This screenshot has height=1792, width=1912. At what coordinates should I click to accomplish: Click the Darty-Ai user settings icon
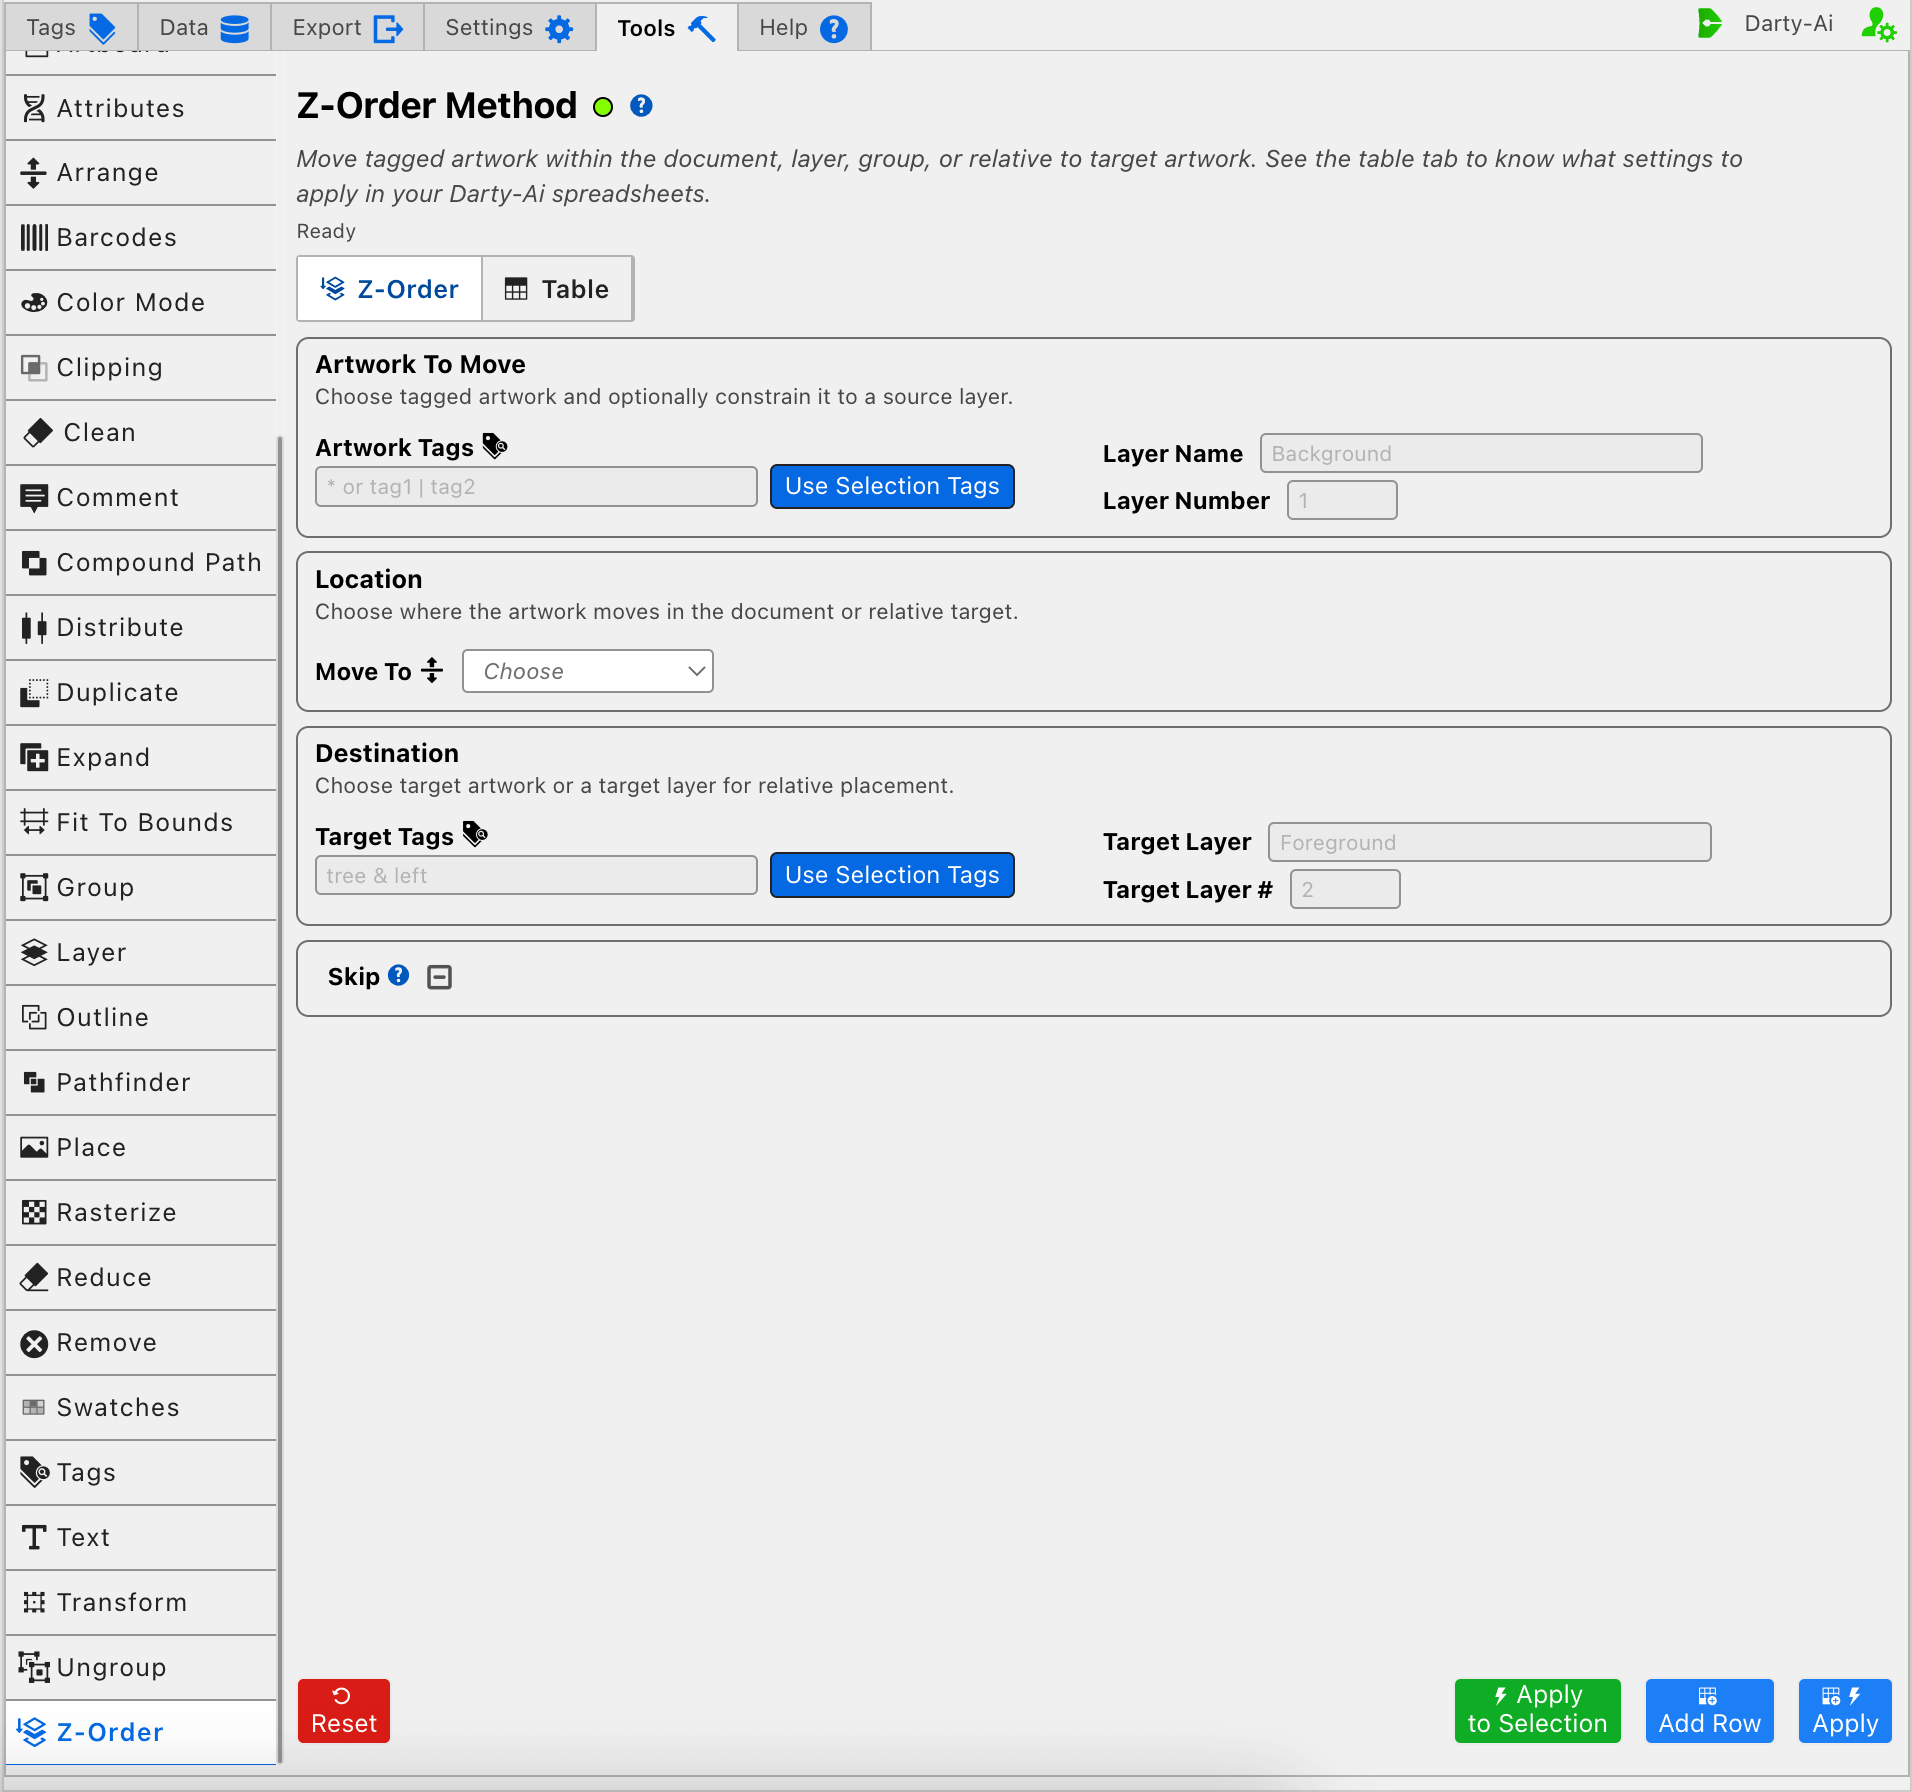1878,25
